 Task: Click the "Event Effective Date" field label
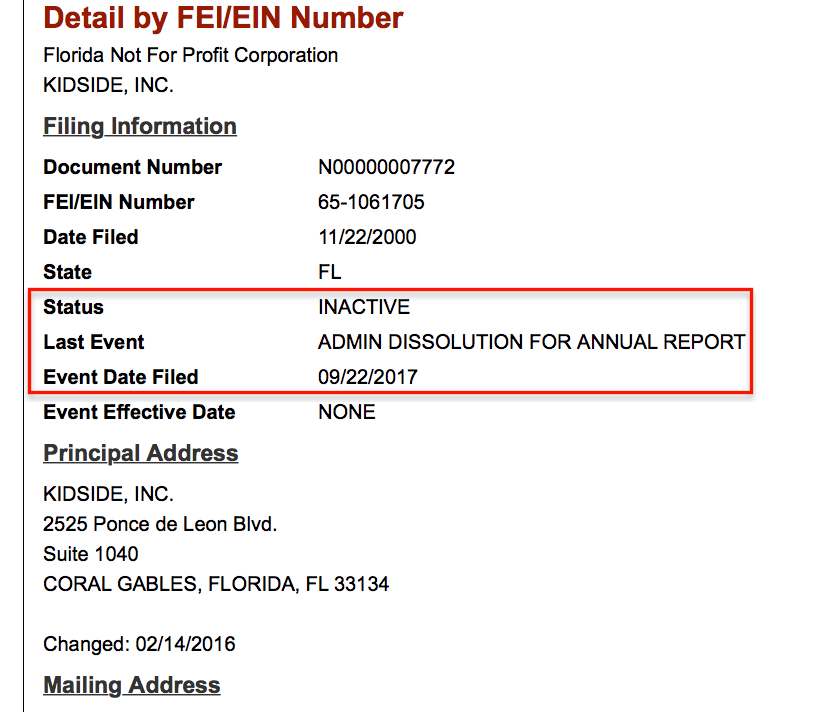tap(139, 412)
